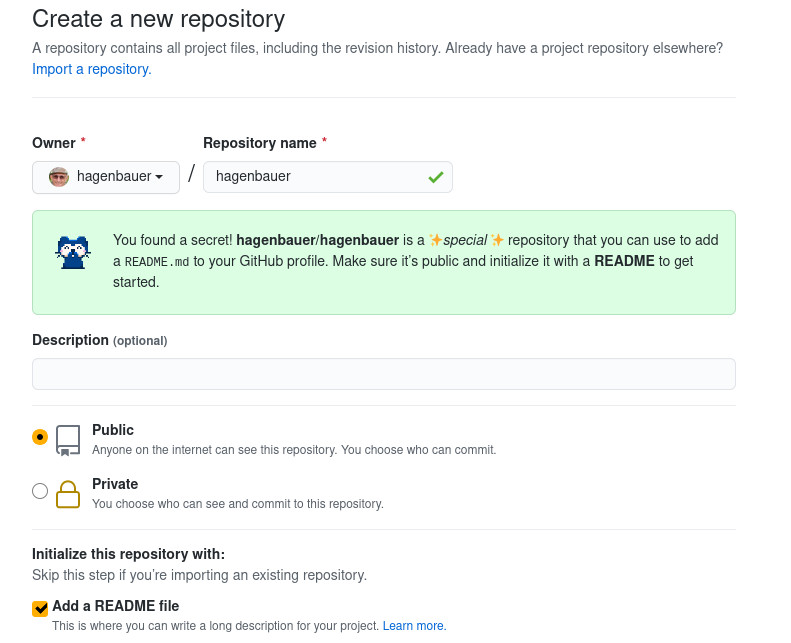The image size is (791, 643).
Task: Click the green checkmark in repository name field
Action: [436, 177]
